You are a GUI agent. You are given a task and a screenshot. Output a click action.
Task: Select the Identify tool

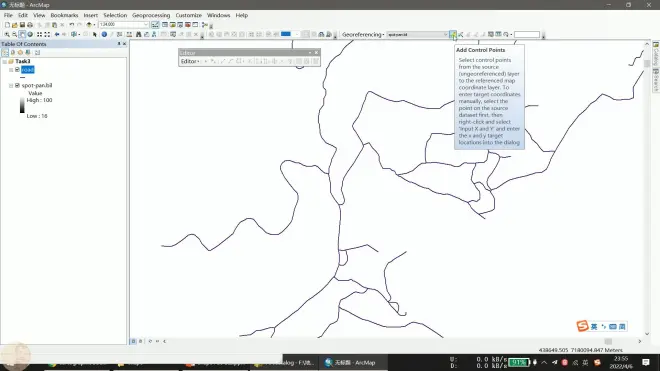pos(104,35)
